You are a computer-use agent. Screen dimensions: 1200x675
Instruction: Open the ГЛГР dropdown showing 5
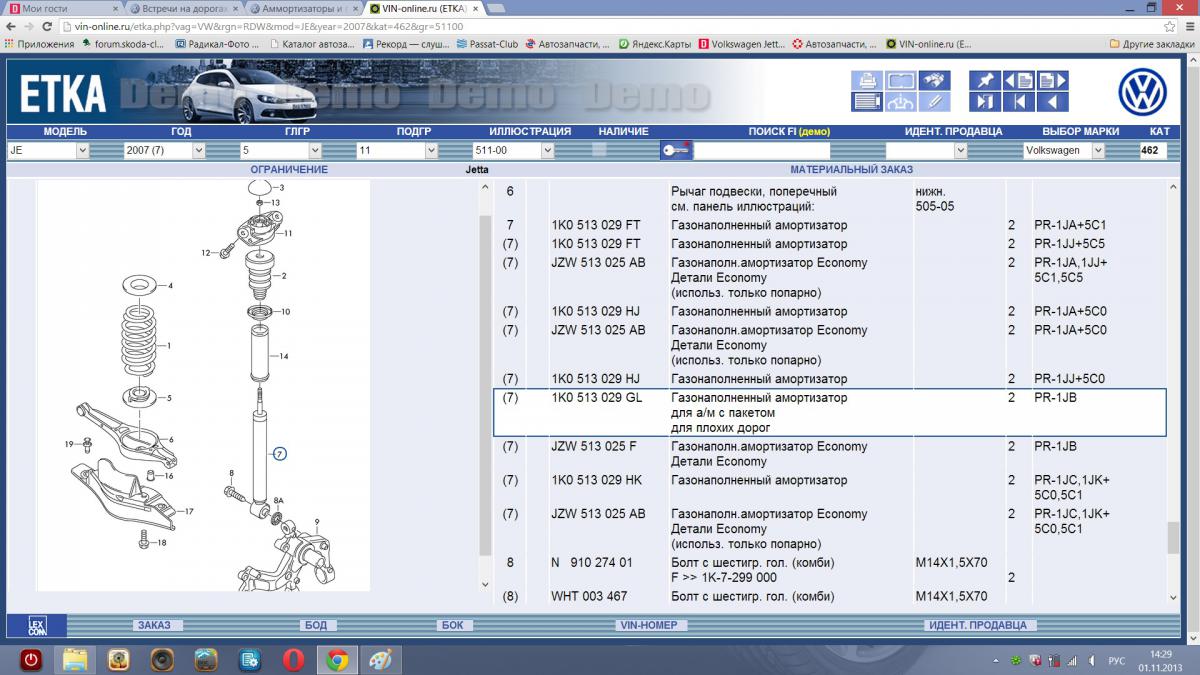click(280, 151)
